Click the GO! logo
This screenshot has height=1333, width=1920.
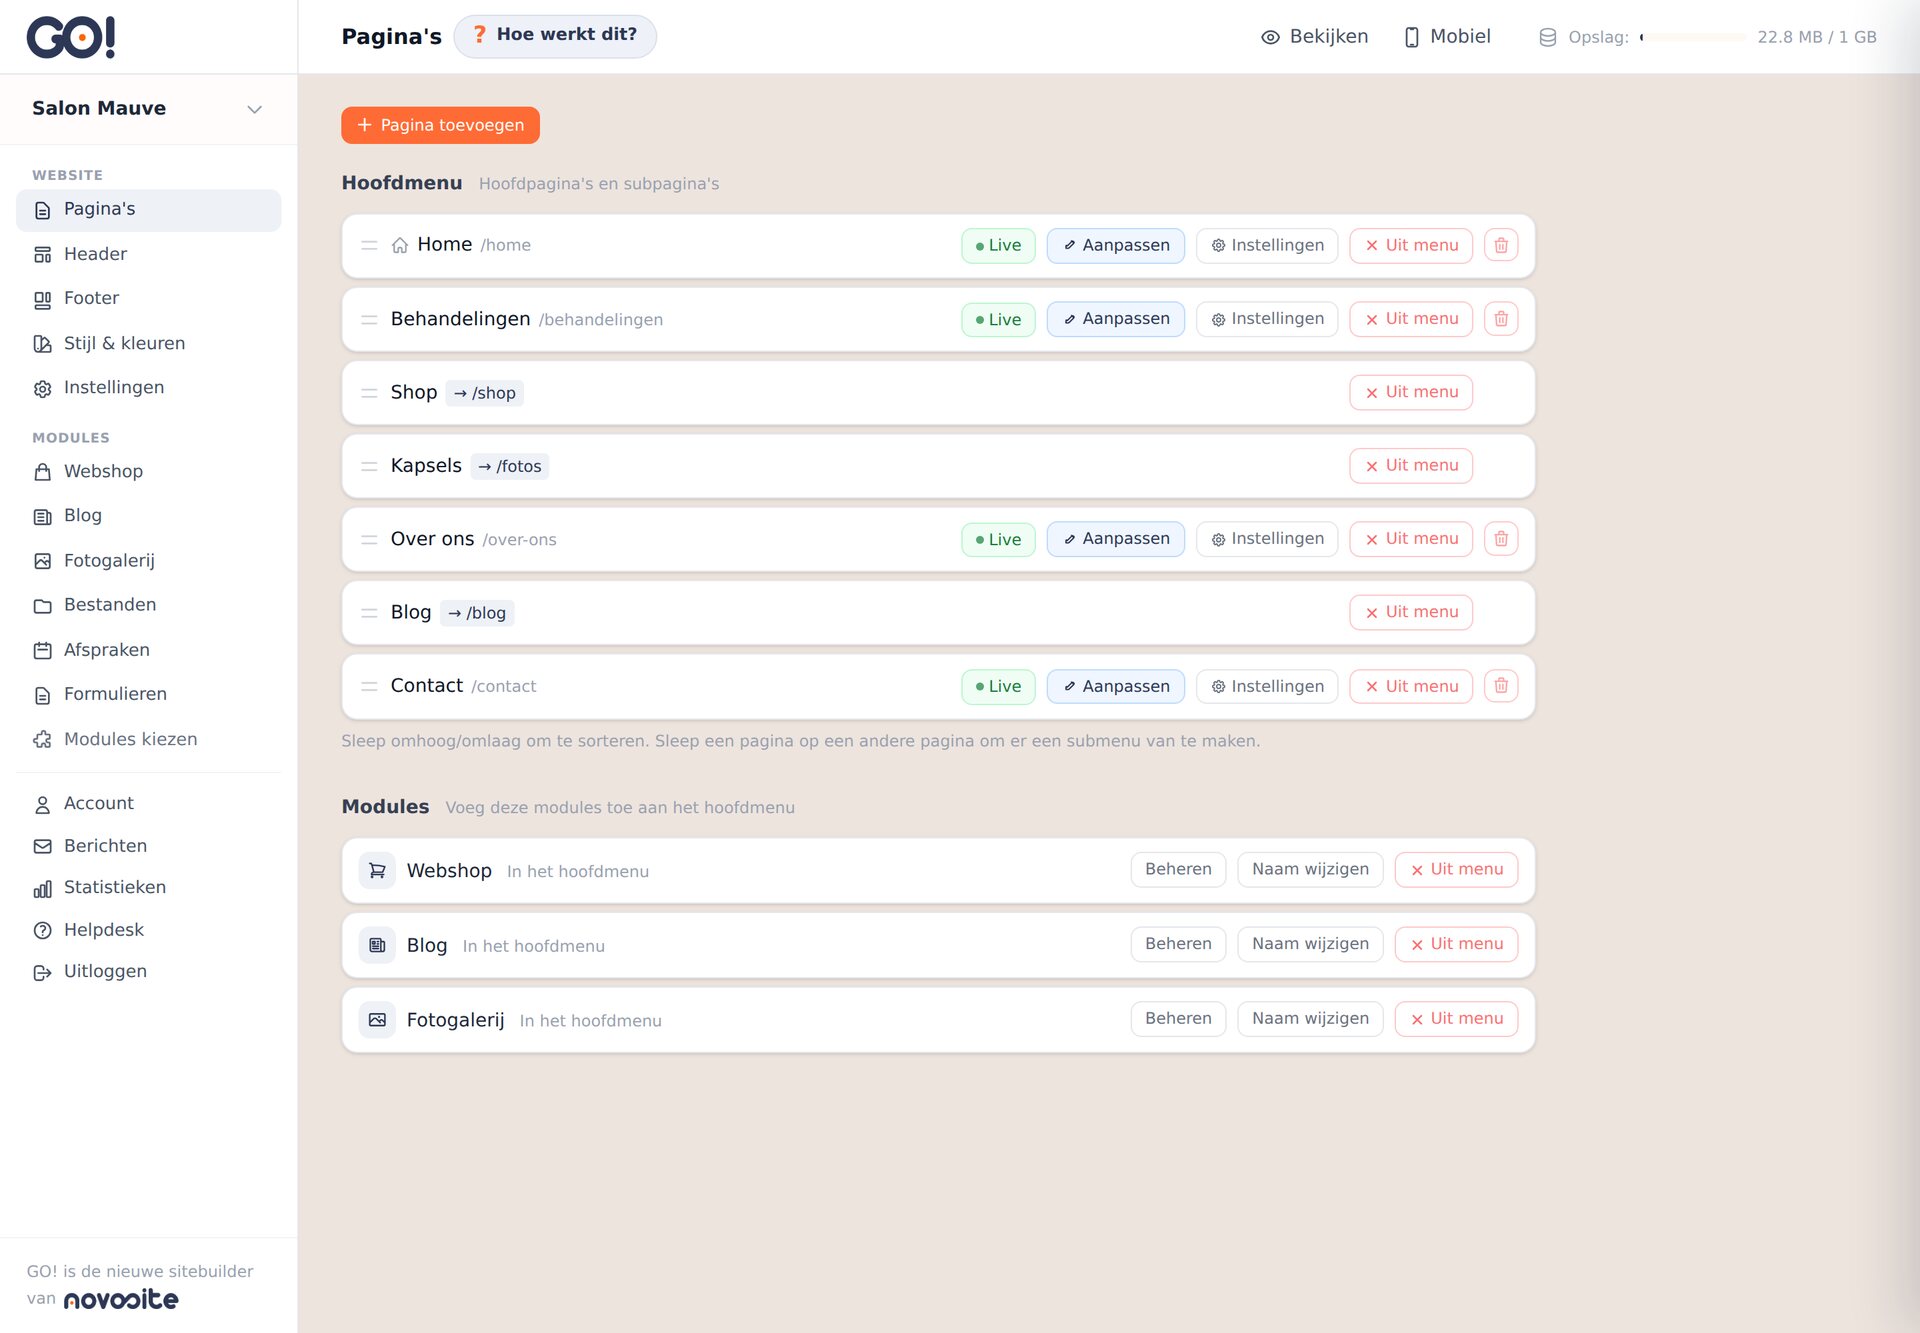[71, 37]
